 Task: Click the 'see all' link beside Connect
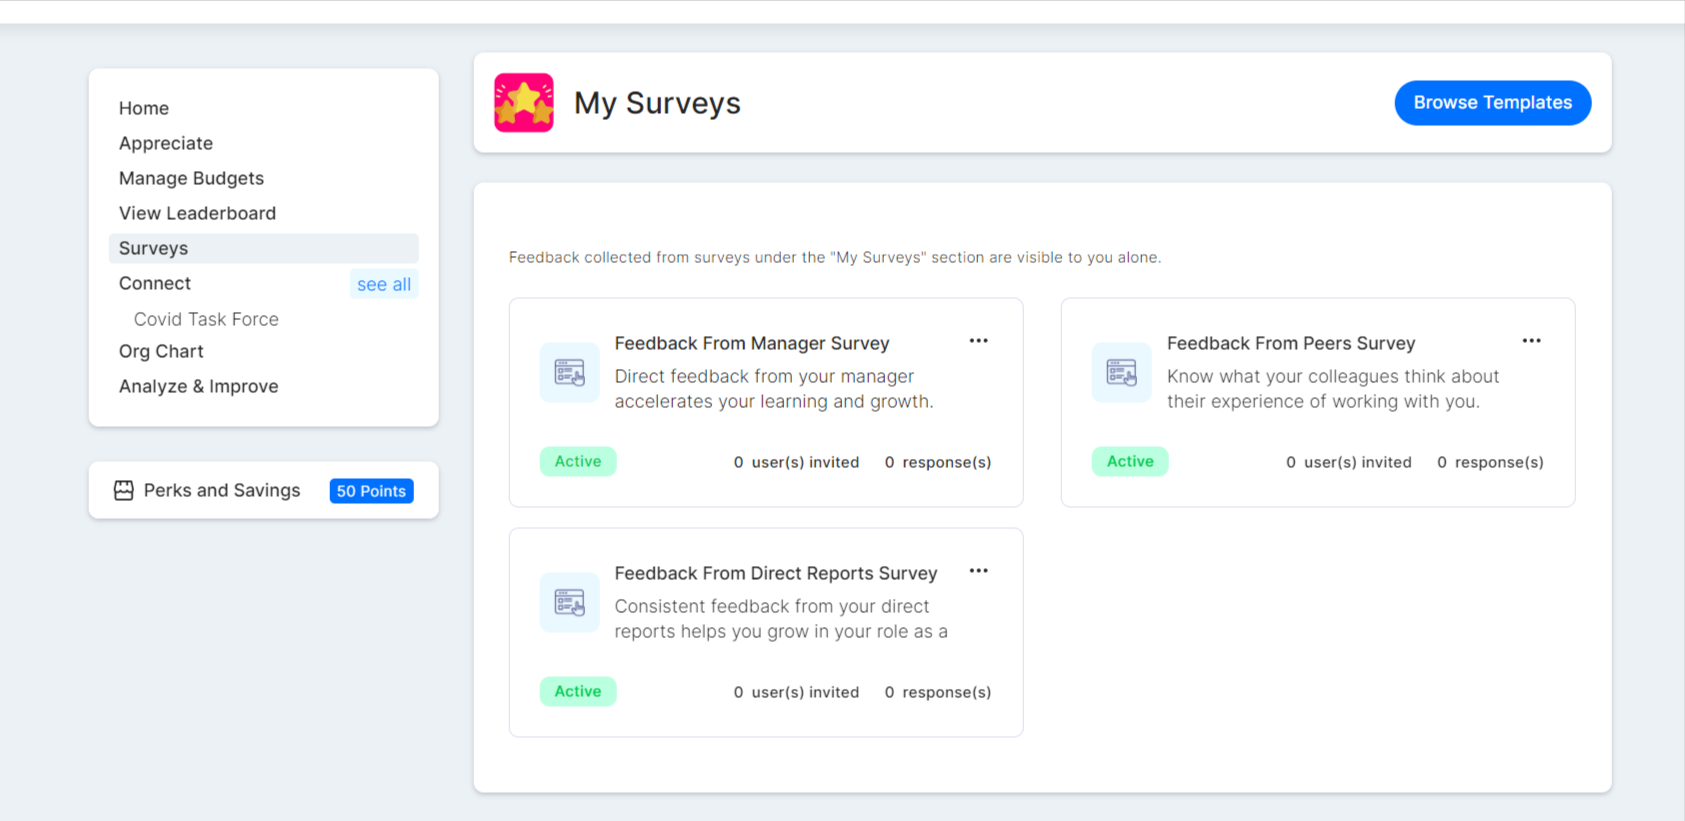tap(384, 284)
